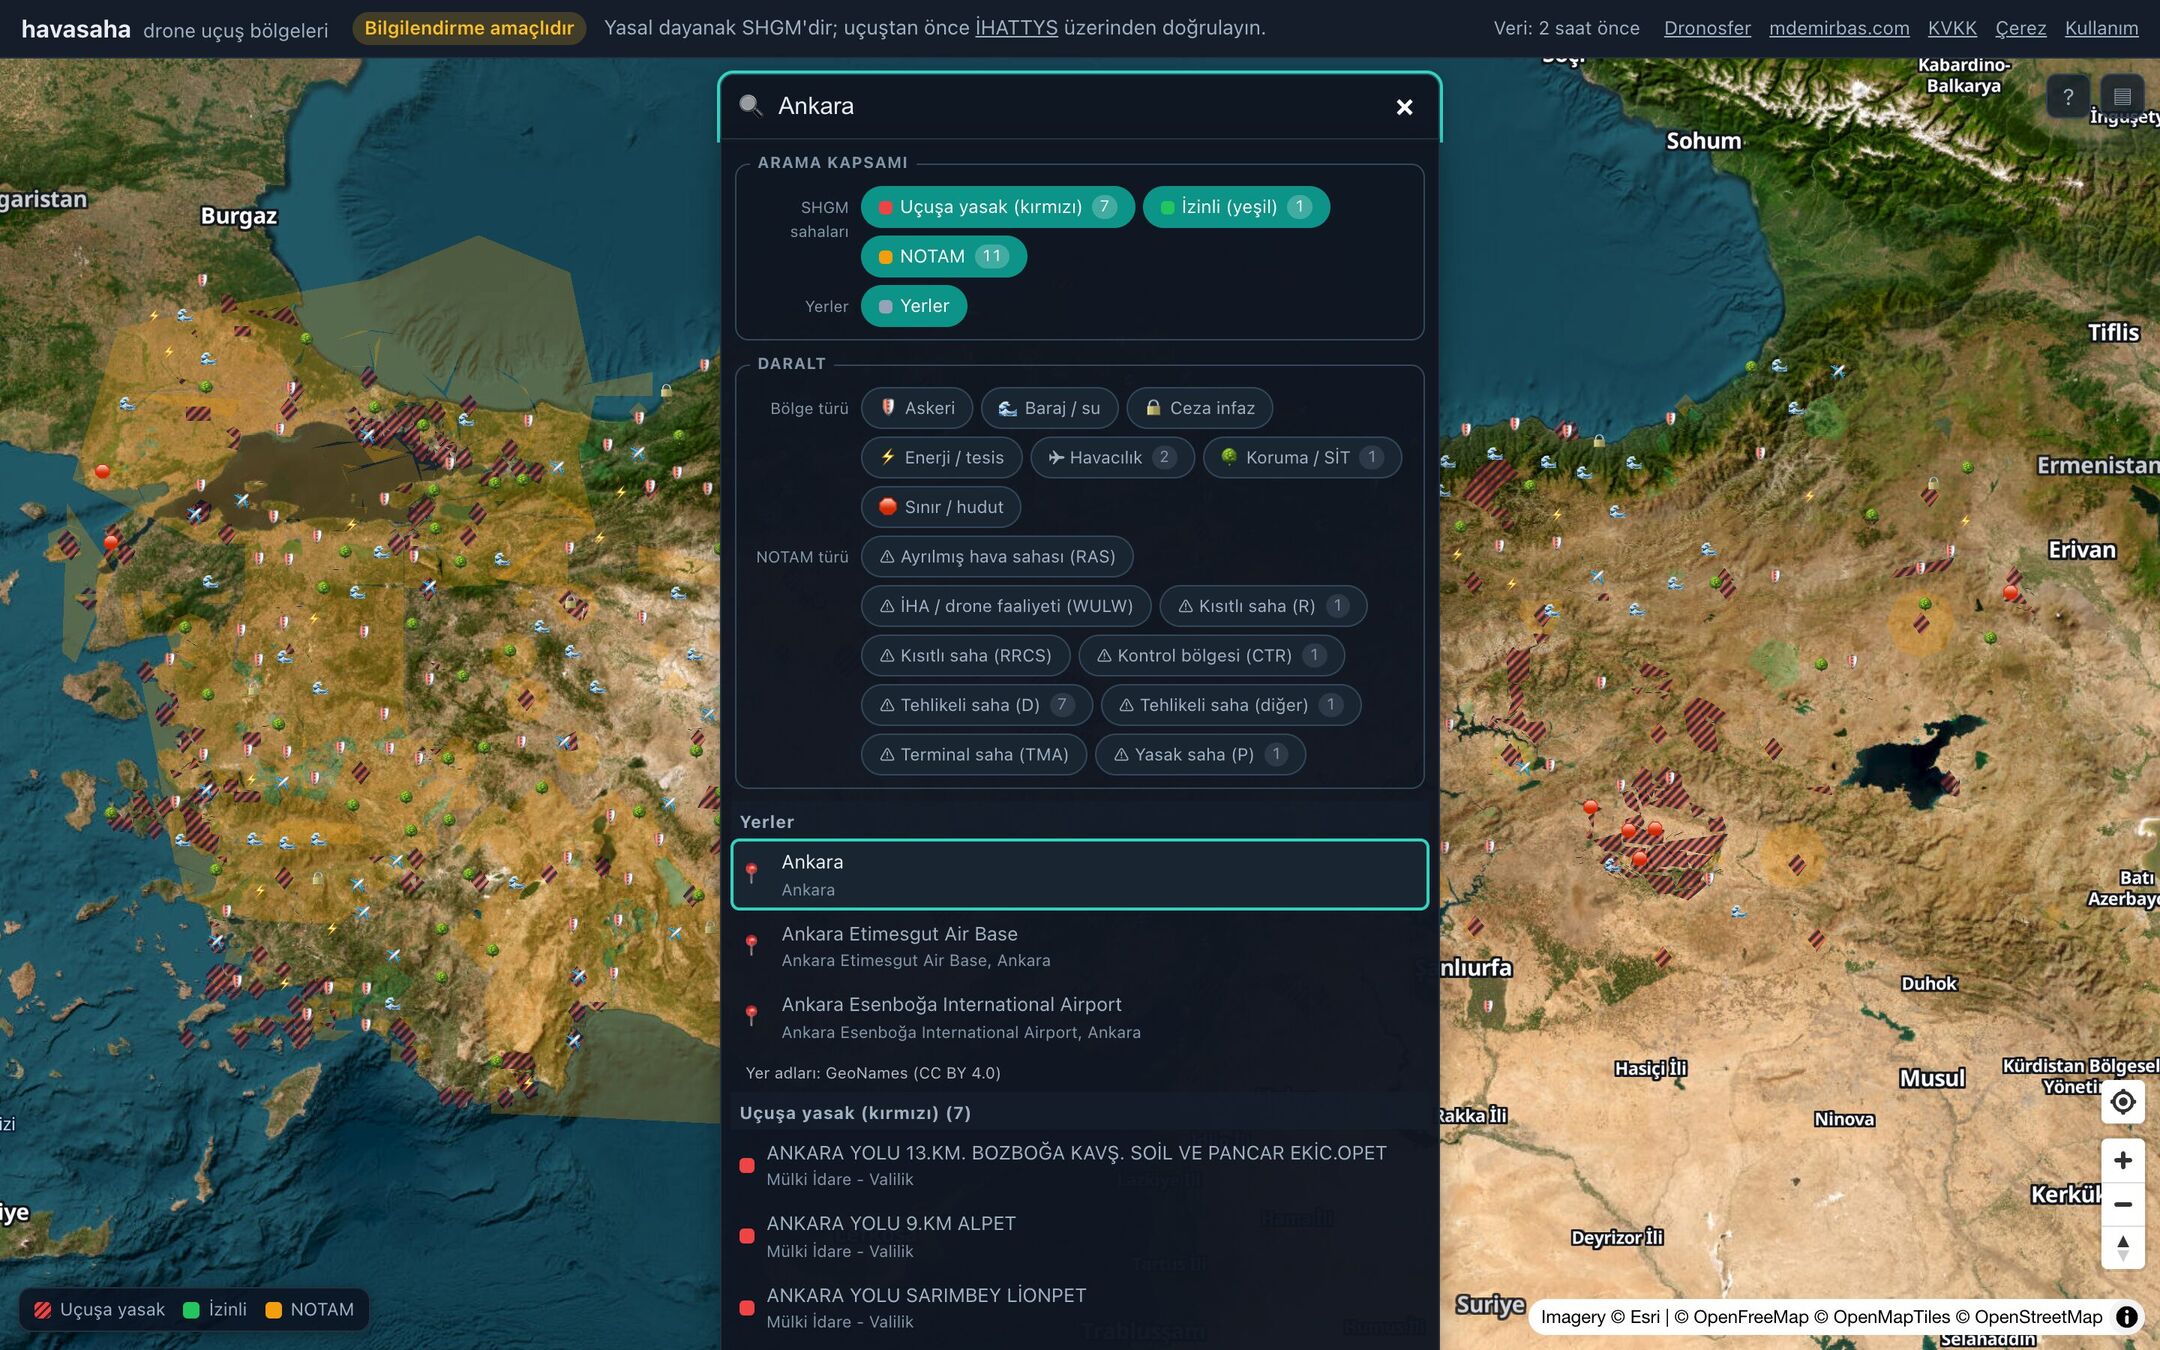Toggle Uçuşa yasak (kırmızı) scope chip
The width and height of the screenshot is (2160, 1350).
coord(997,207)
